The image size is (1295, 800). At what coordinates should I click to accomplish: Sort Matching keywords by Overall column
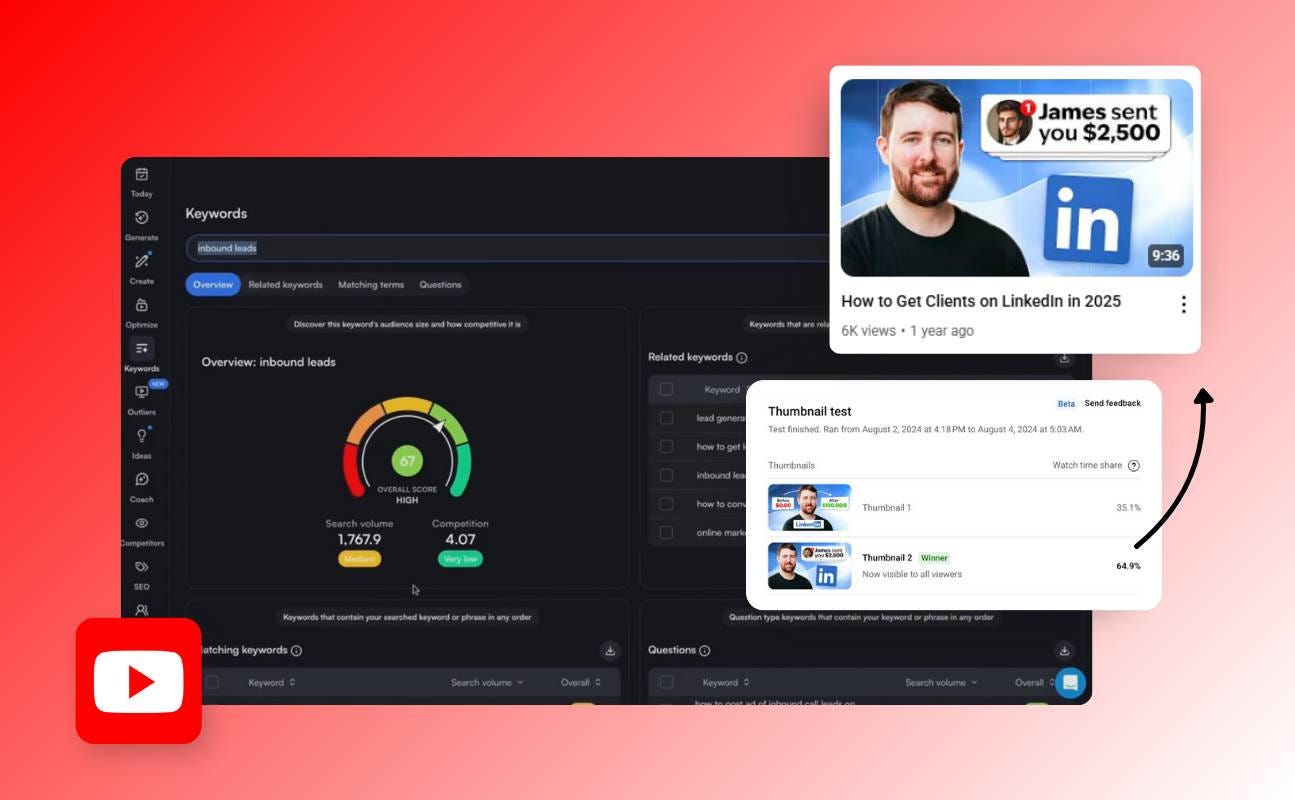(x=581, y=683)
